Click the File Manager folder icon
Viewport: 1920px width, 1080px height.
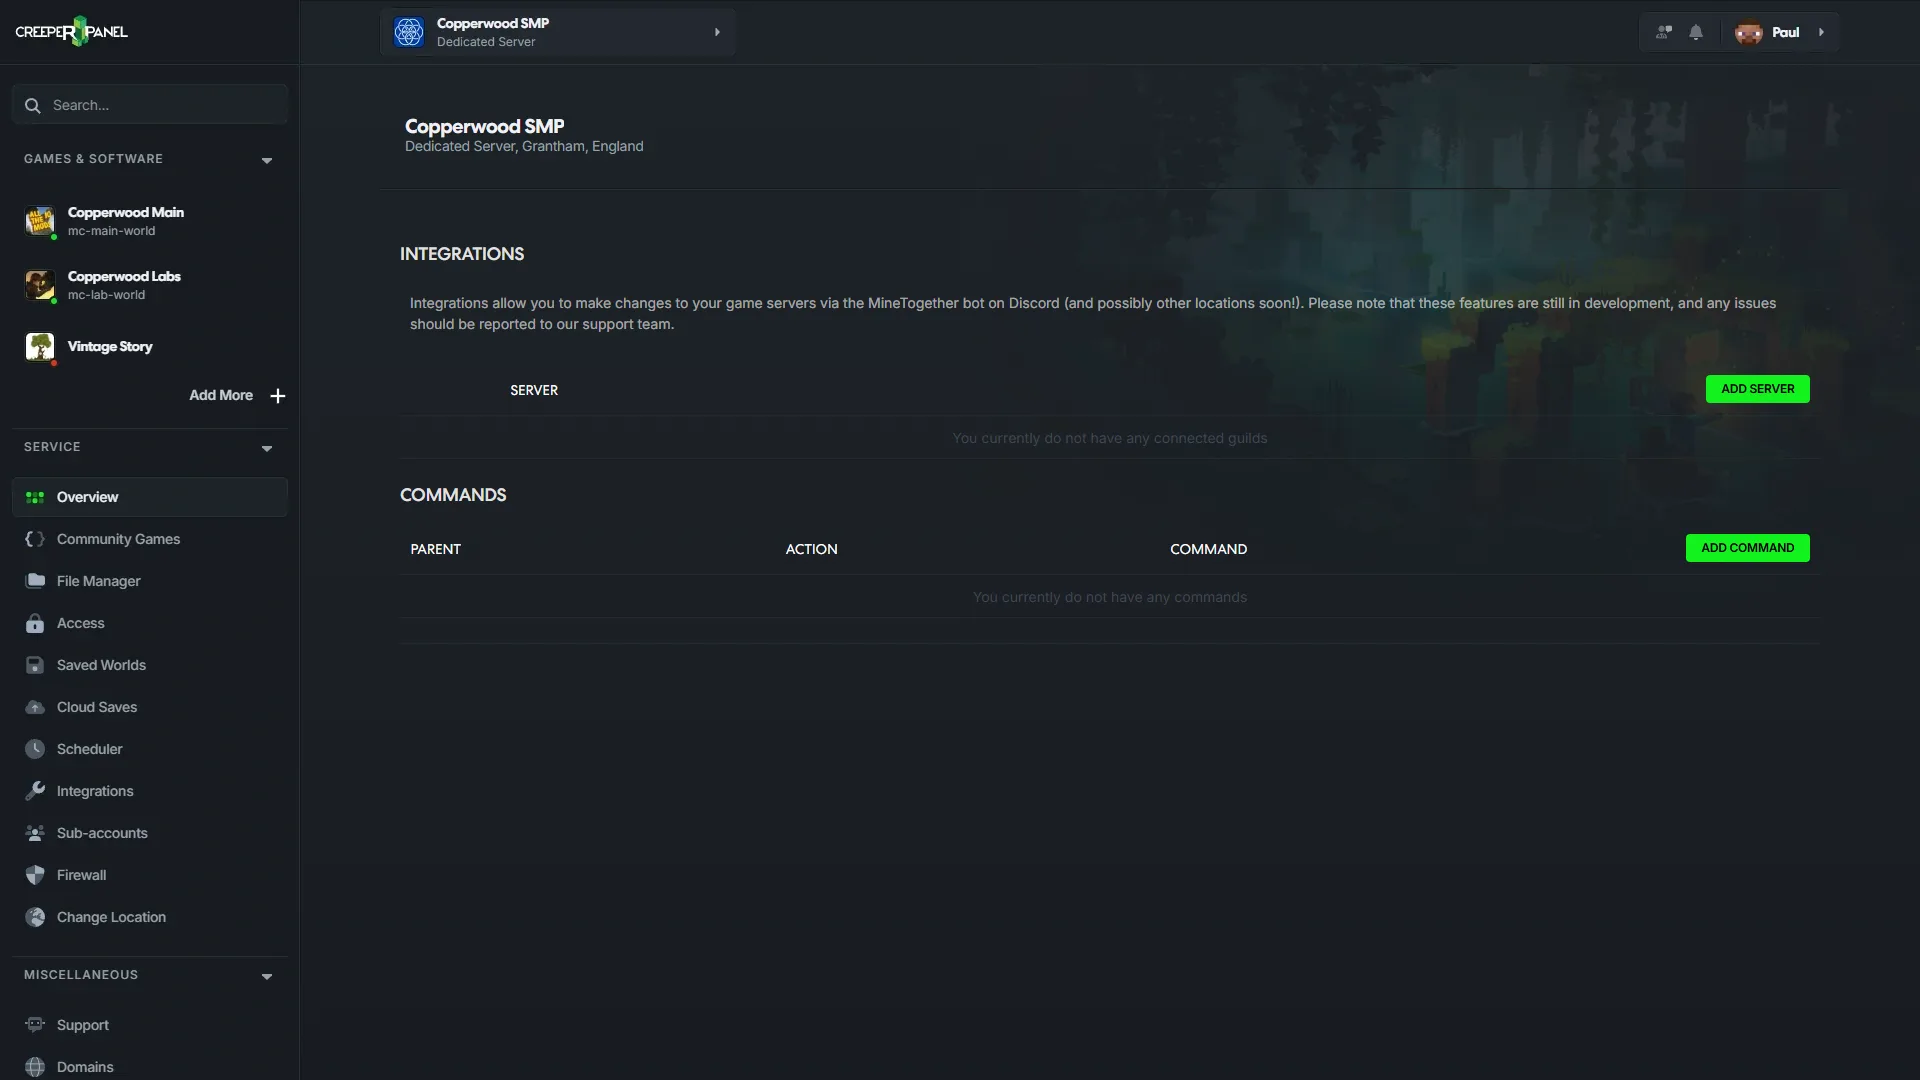[x=35, y=581]
